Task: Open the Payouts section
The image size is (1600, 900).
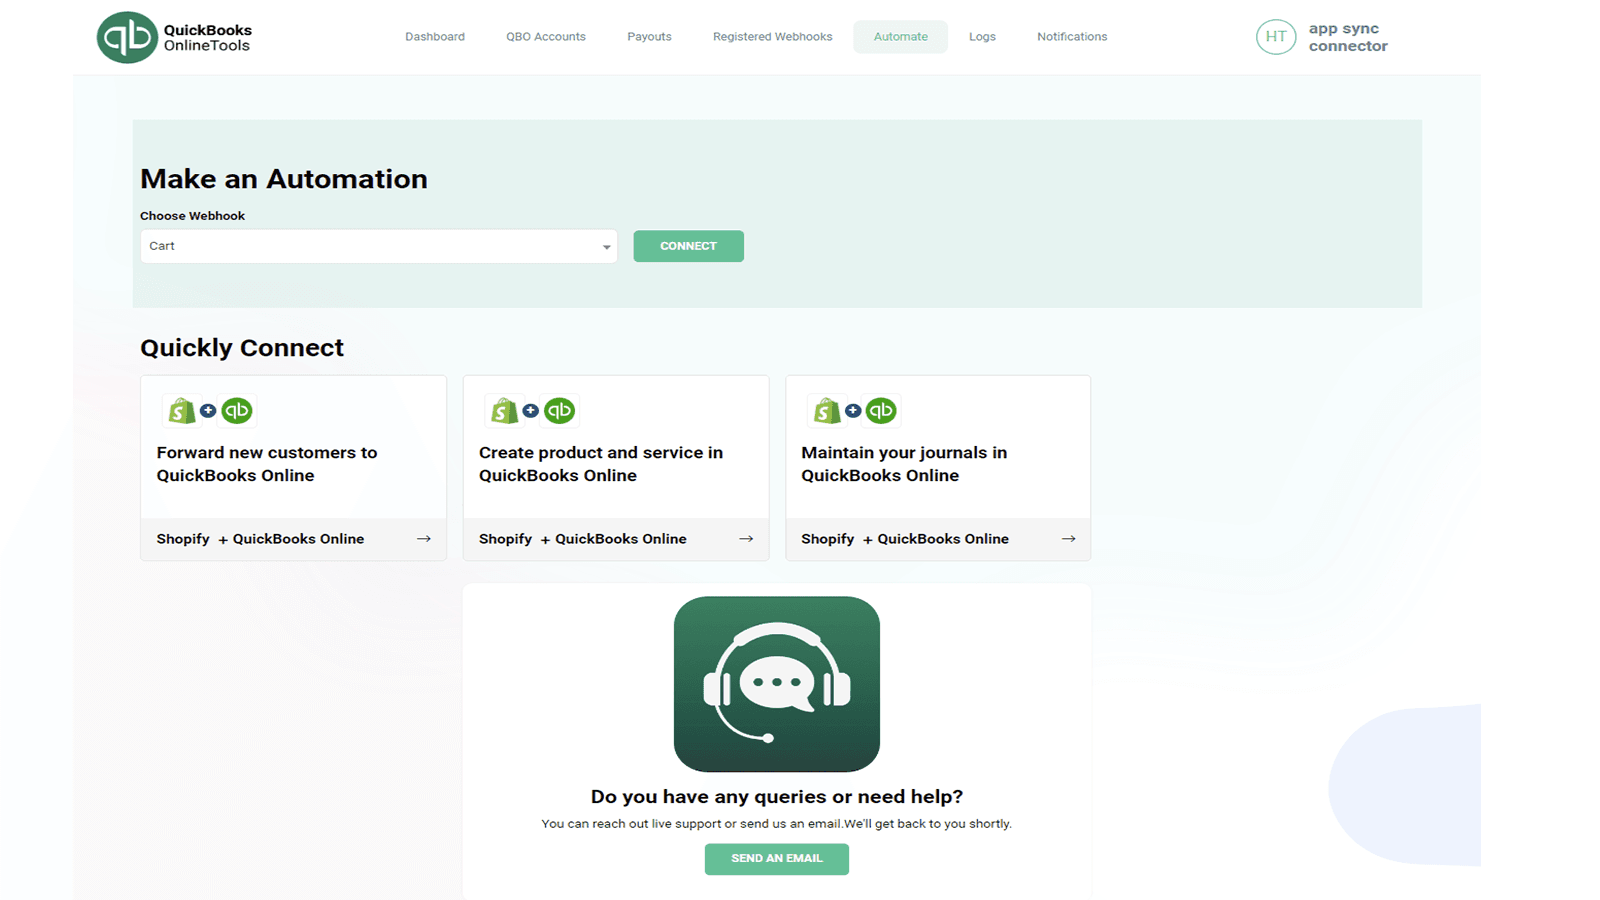Action: 649,36
